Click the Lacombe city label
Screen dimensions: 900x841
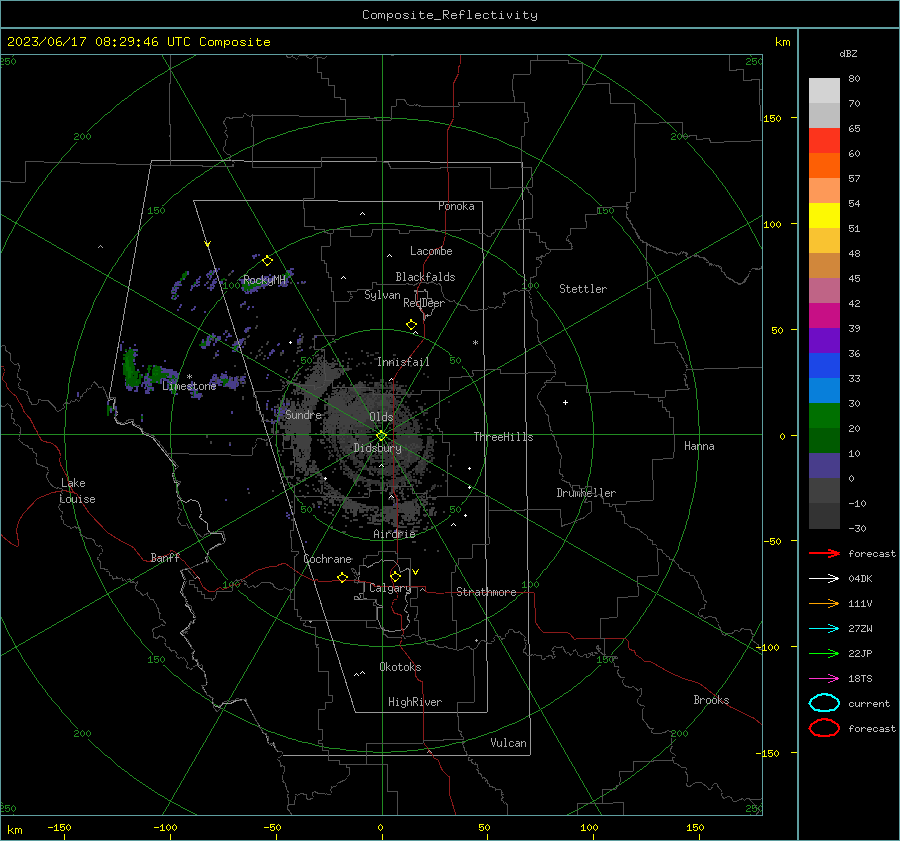click(431, 251)
